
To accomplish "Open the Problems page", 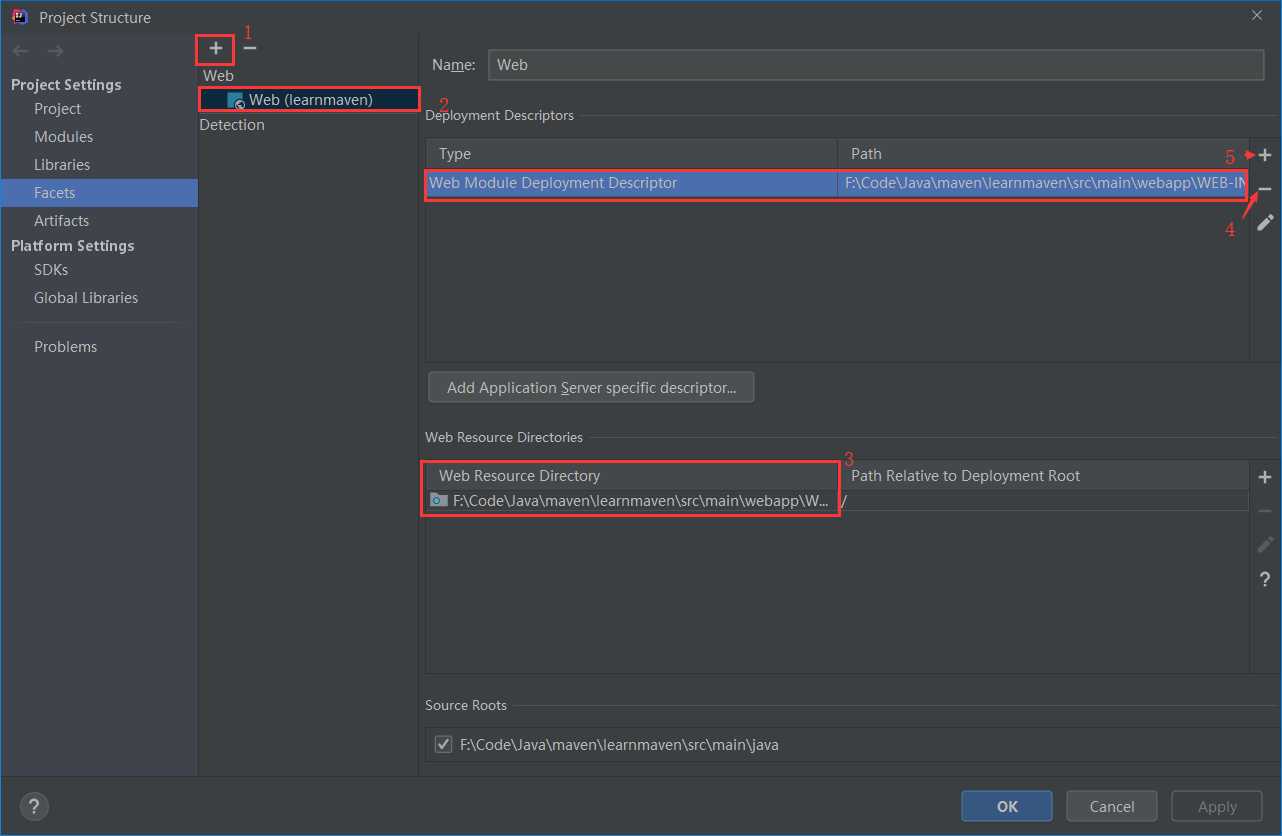I will pos(65,347).
